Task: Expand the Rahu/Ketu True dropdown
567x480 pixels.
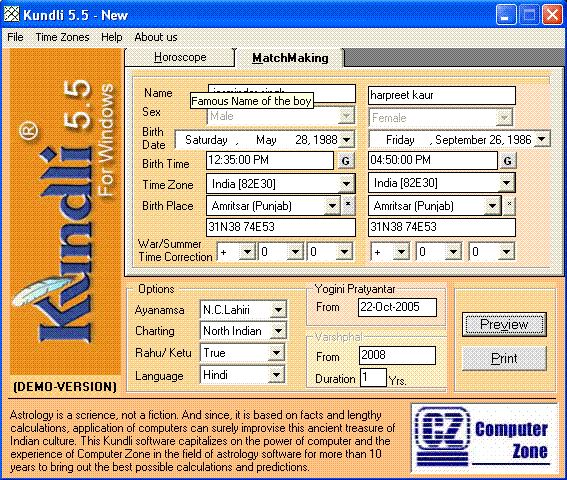Action: [x=276, y=353]
